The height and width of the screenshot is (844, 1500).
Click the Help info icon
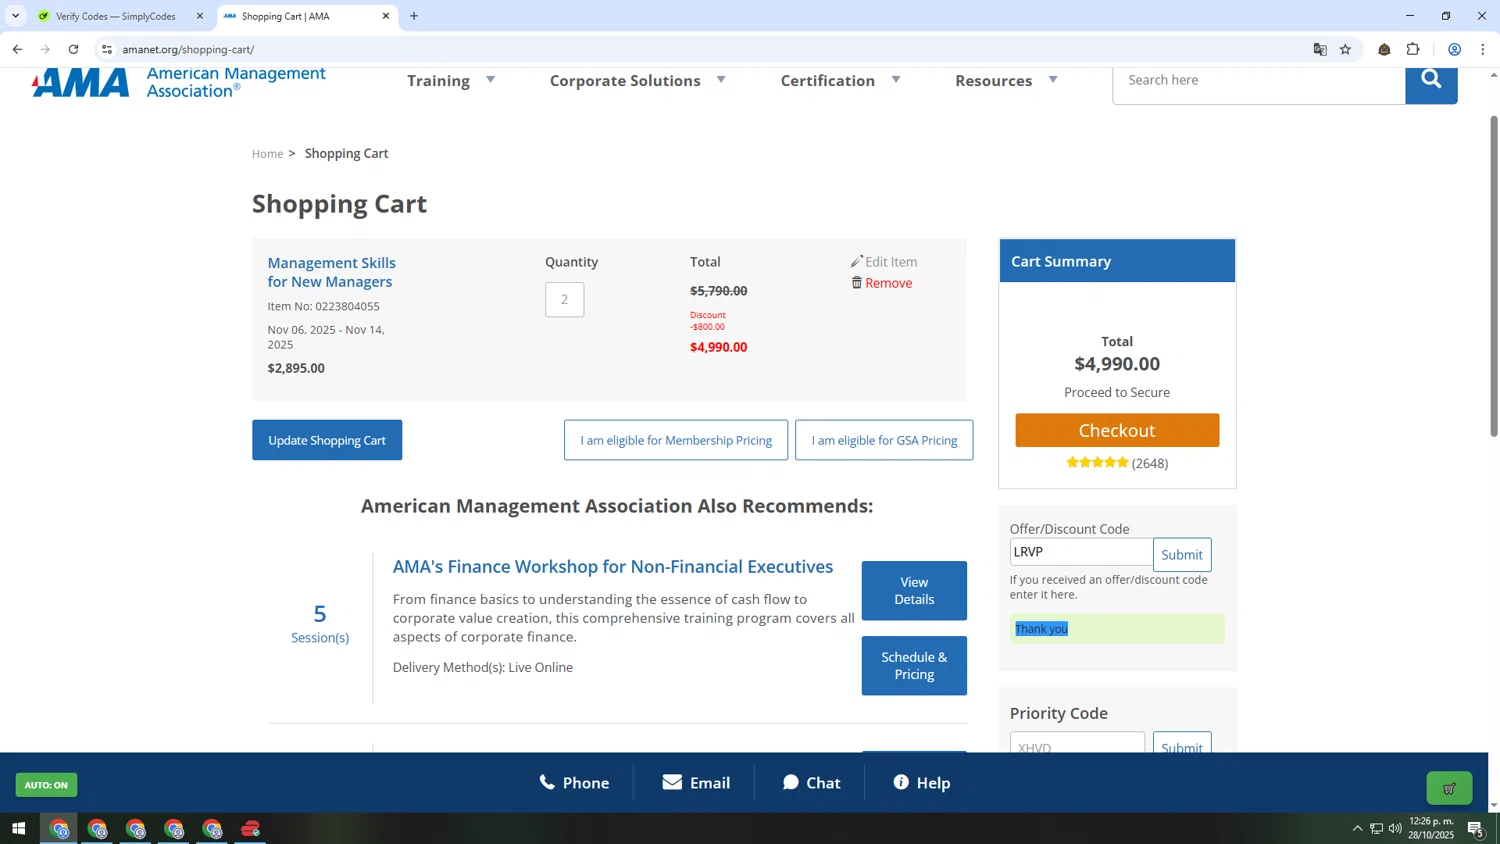click(901, 782)
